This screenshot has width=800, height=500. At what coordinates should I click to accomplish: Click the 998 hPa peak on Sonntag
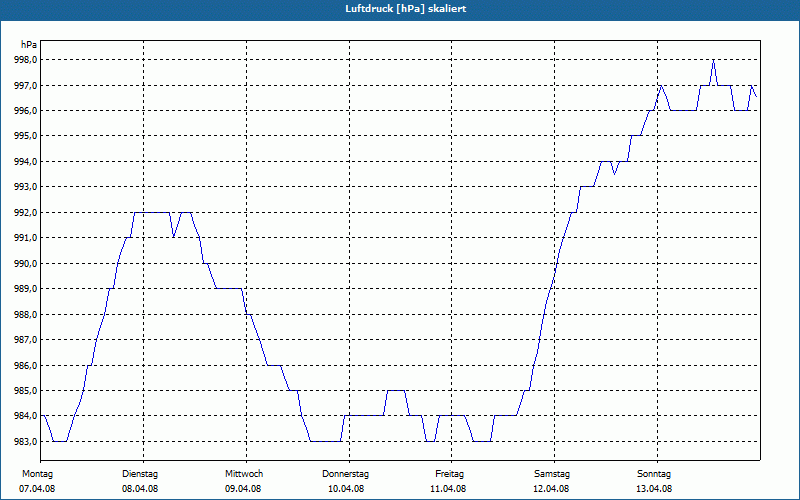point(713,60)
